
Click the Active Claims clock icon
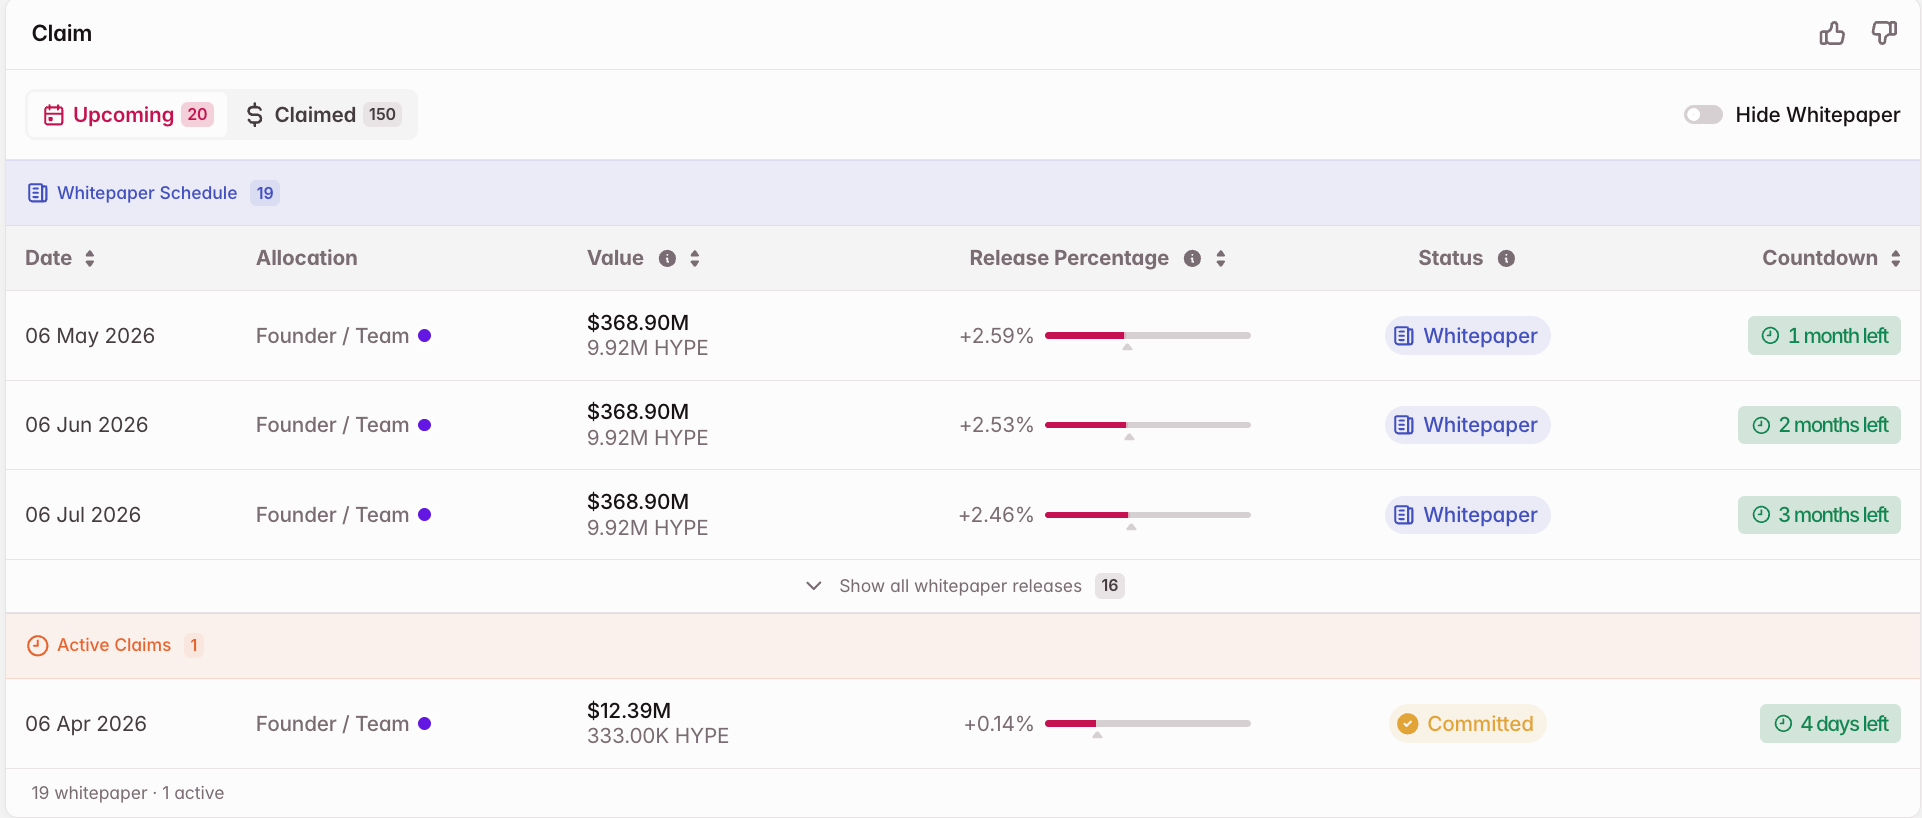(x=38, y=645)
